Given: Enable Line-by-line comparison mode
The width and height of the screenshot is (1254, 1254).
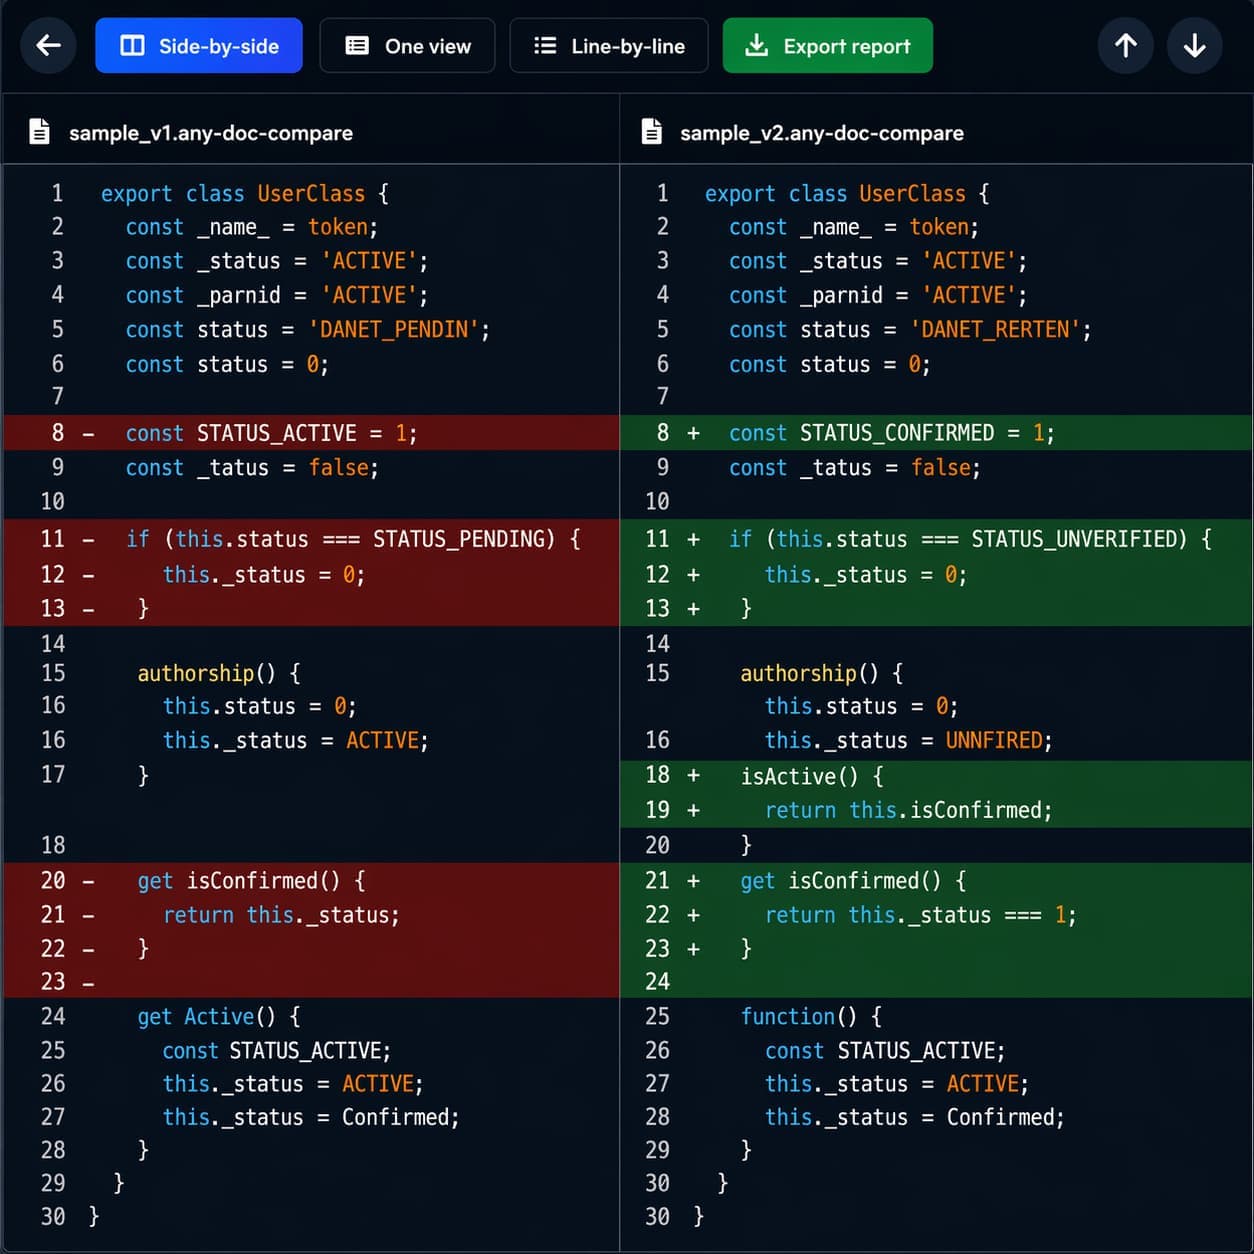Looking at the screenshot, I should (609, 45).
